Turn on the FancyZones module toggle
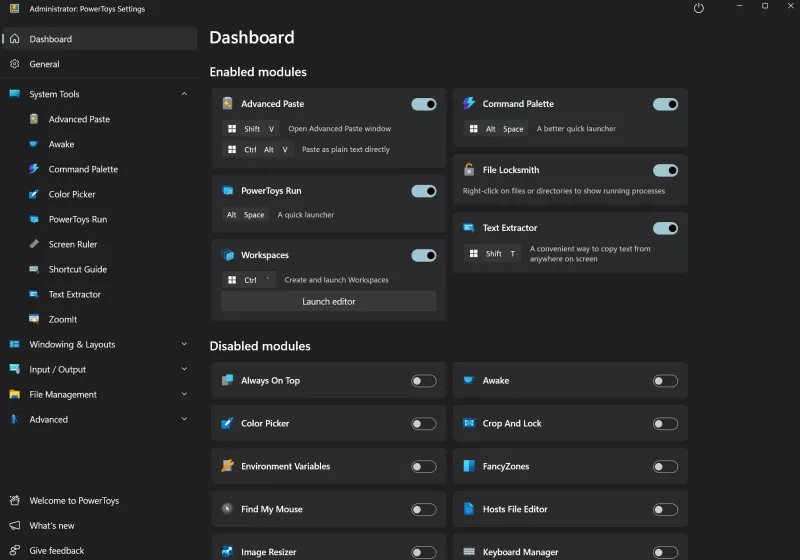Screen dimensions: 800x560 [665, 467]
